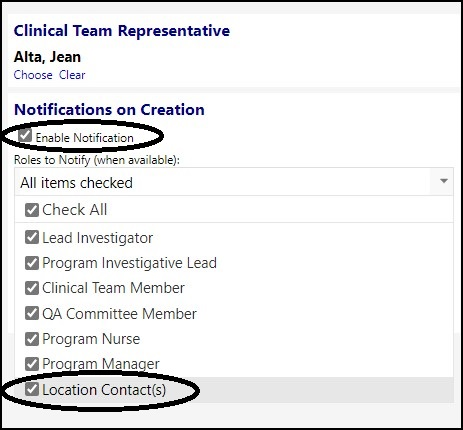Uncheck the Lead Investigator role
This screenshot has width=463, height=430.
pyautogui.click(x=32, y=237)
